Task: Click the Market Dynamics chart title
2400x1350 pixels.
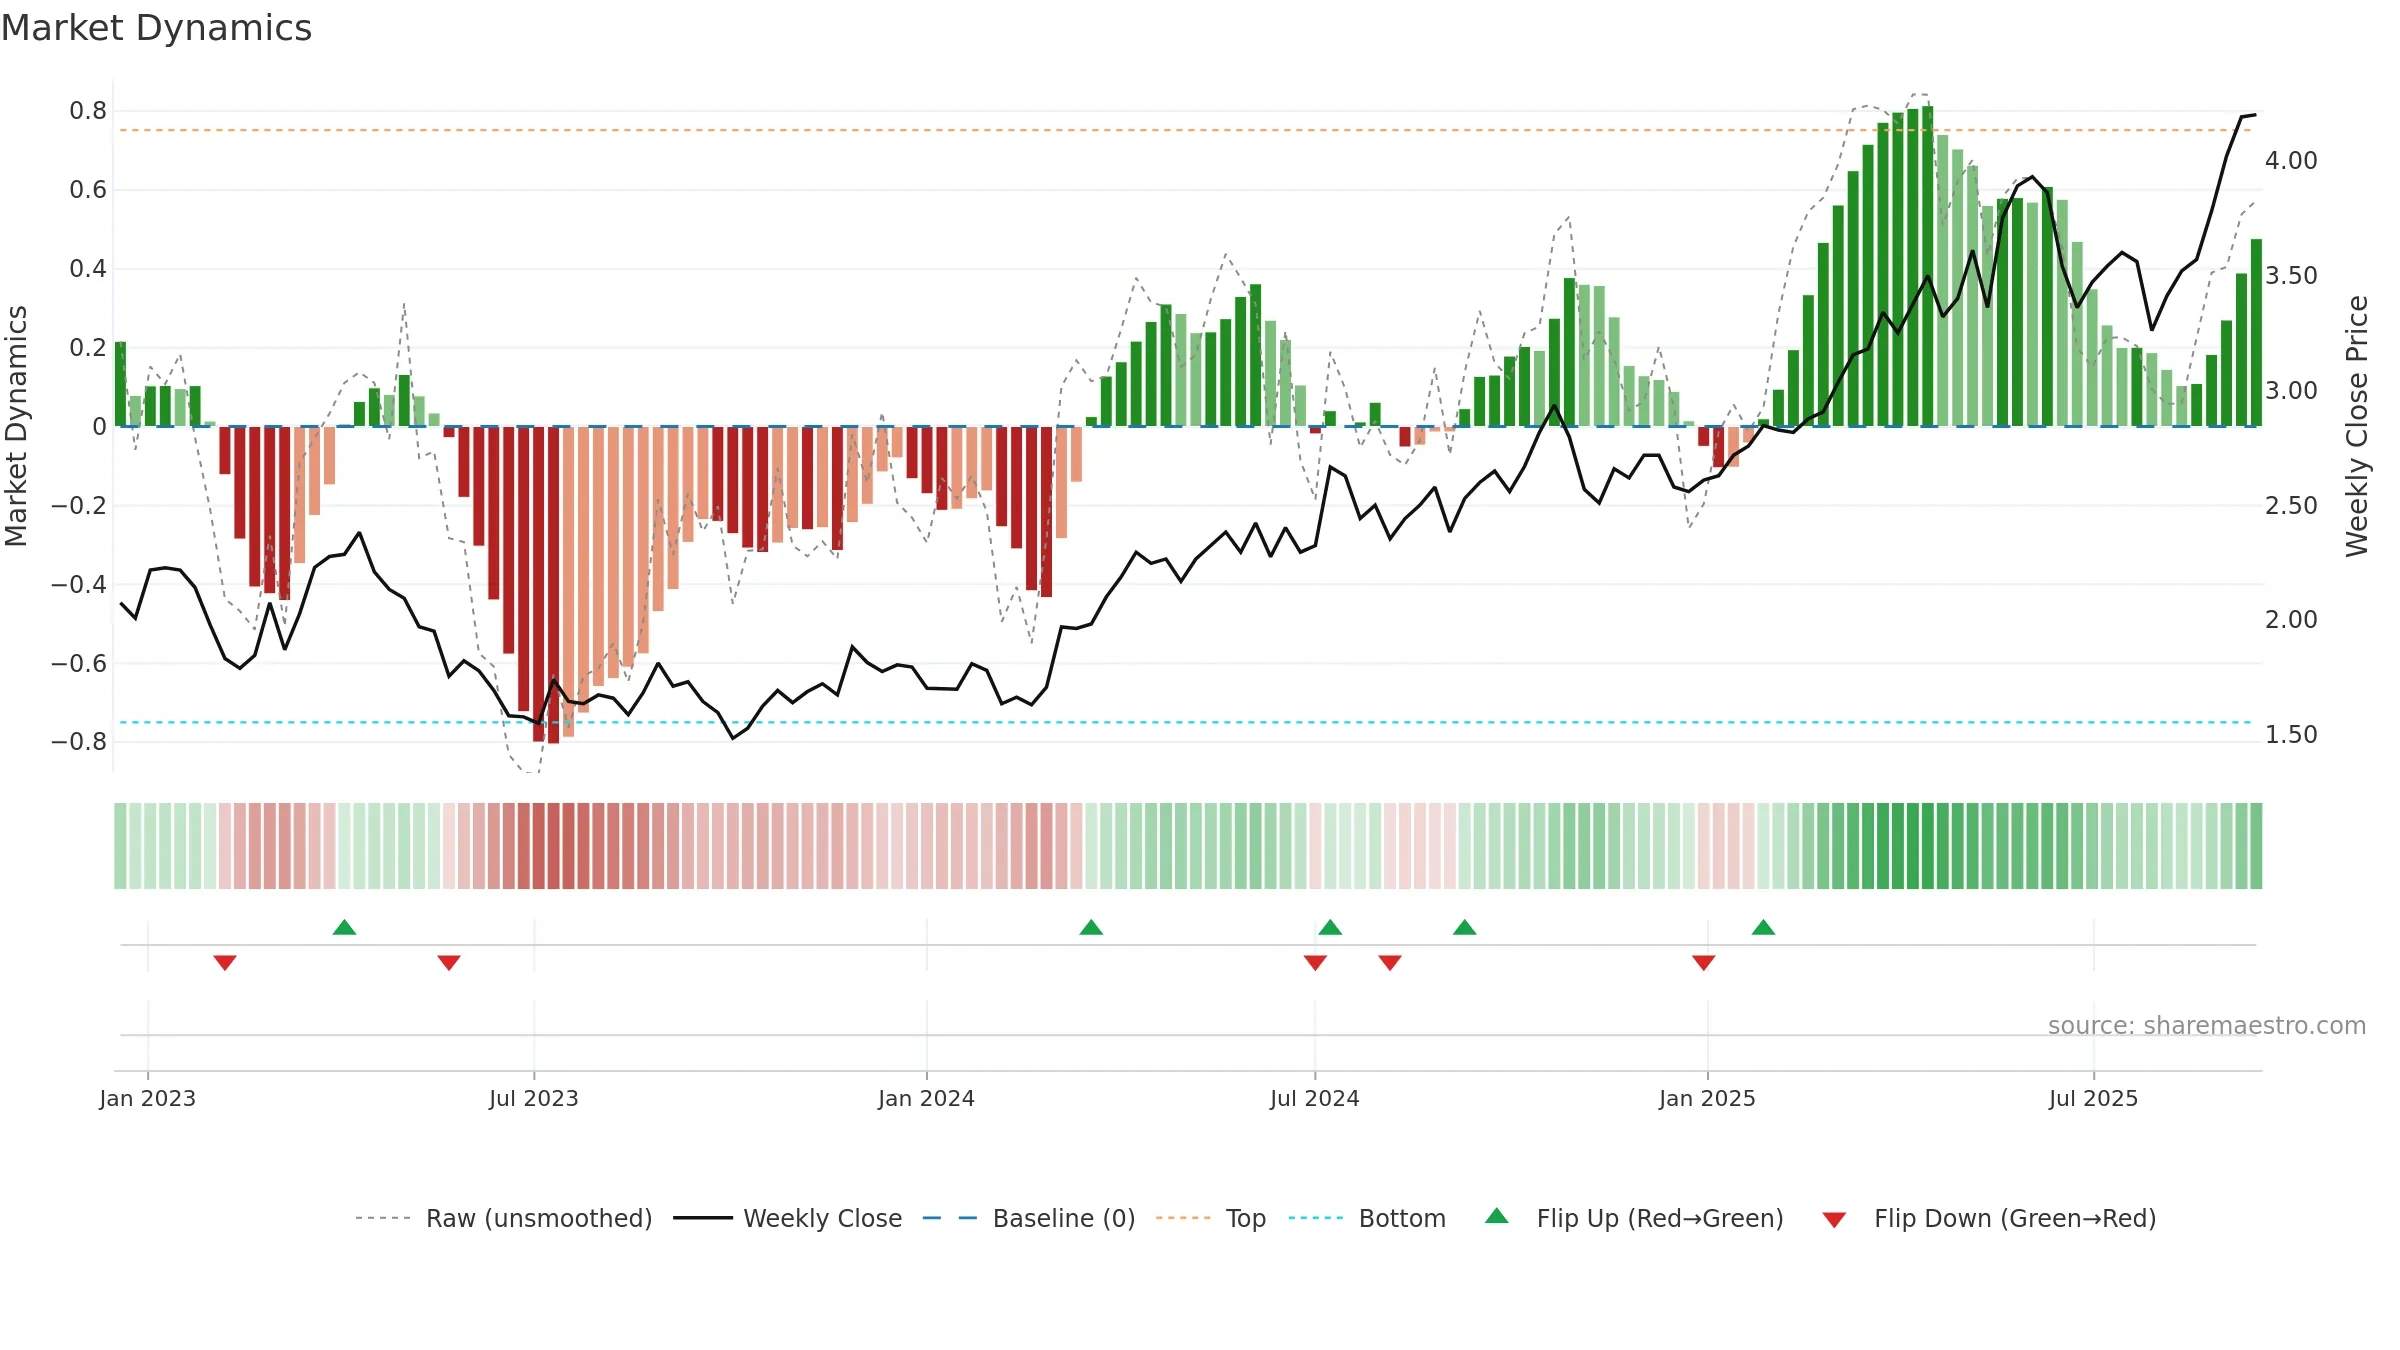Action: pyautogui.click(x=156, y=28)
